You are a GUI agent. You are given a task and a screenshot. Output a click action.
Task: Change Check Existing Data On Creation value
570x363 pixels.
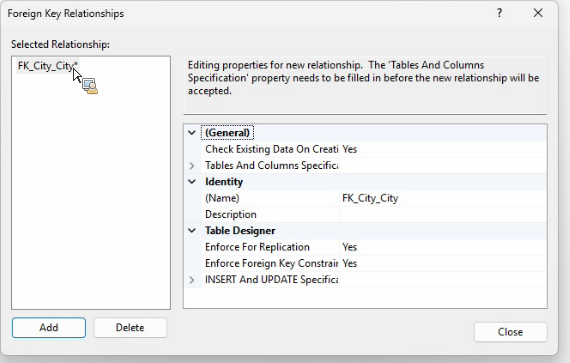[442, 149]
